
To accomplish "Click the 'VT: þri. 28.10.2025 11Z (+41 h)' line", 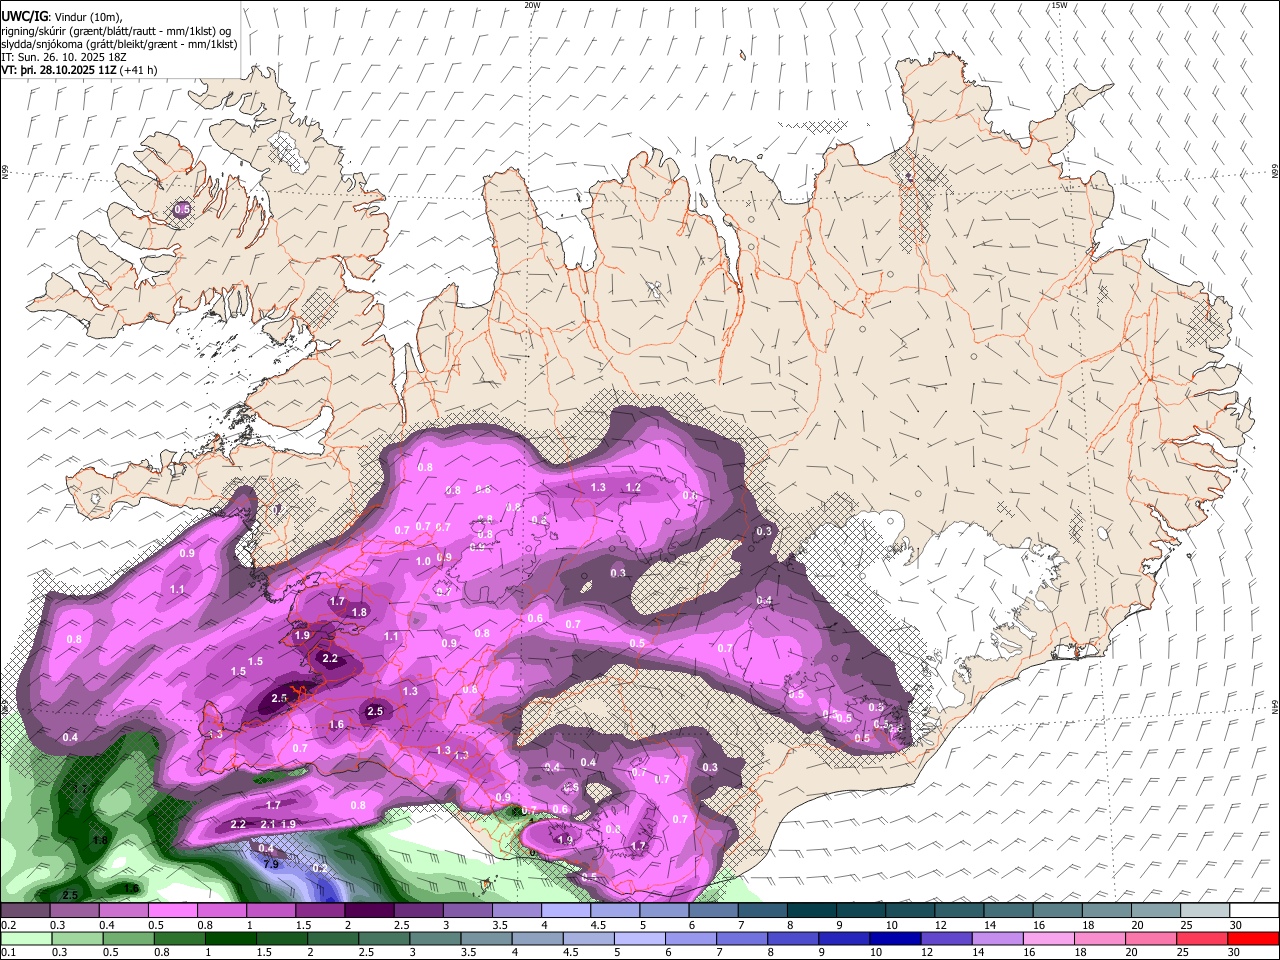I will pyautogui.click(x=79, y=70).
